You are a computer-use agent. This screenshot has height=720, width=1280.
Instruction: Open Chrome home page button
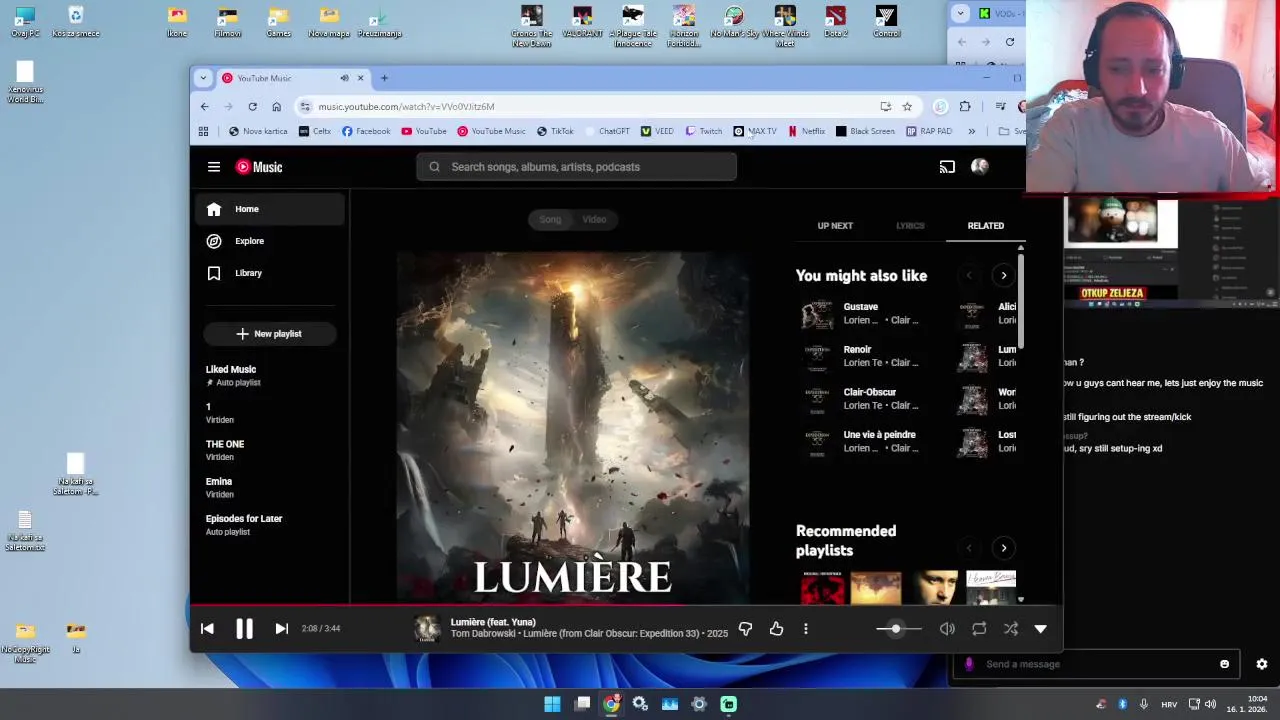coord(276,106)
